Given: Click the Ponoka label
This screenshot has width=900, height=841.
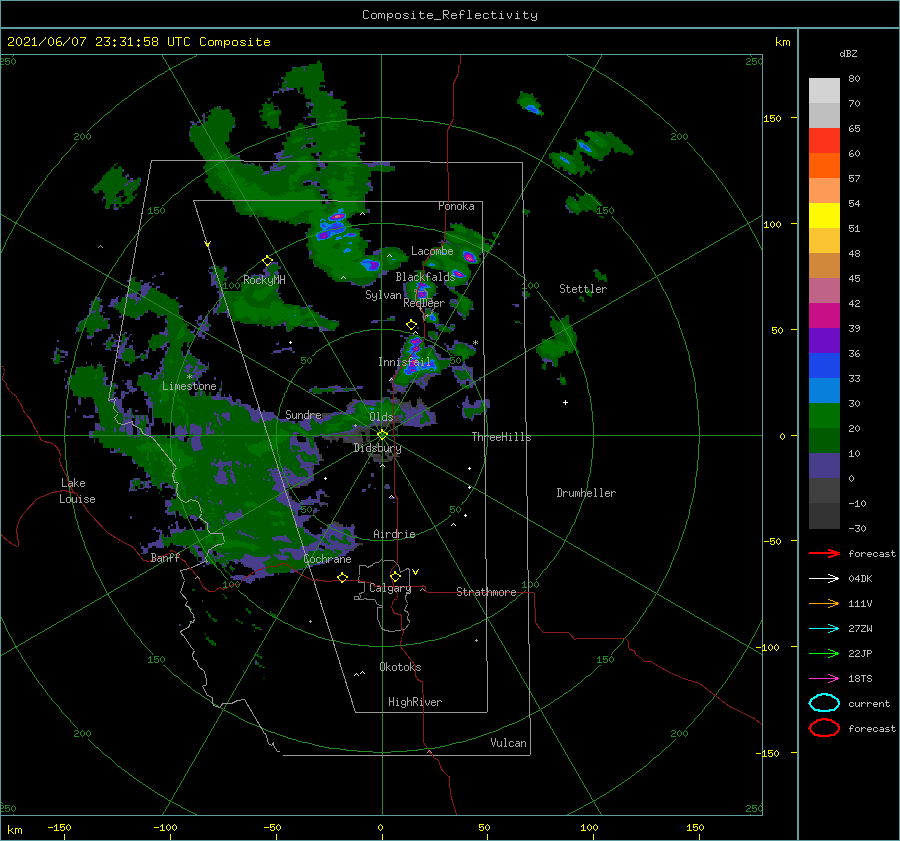Looking at the screenshot, I should click(x=456, y=206).
